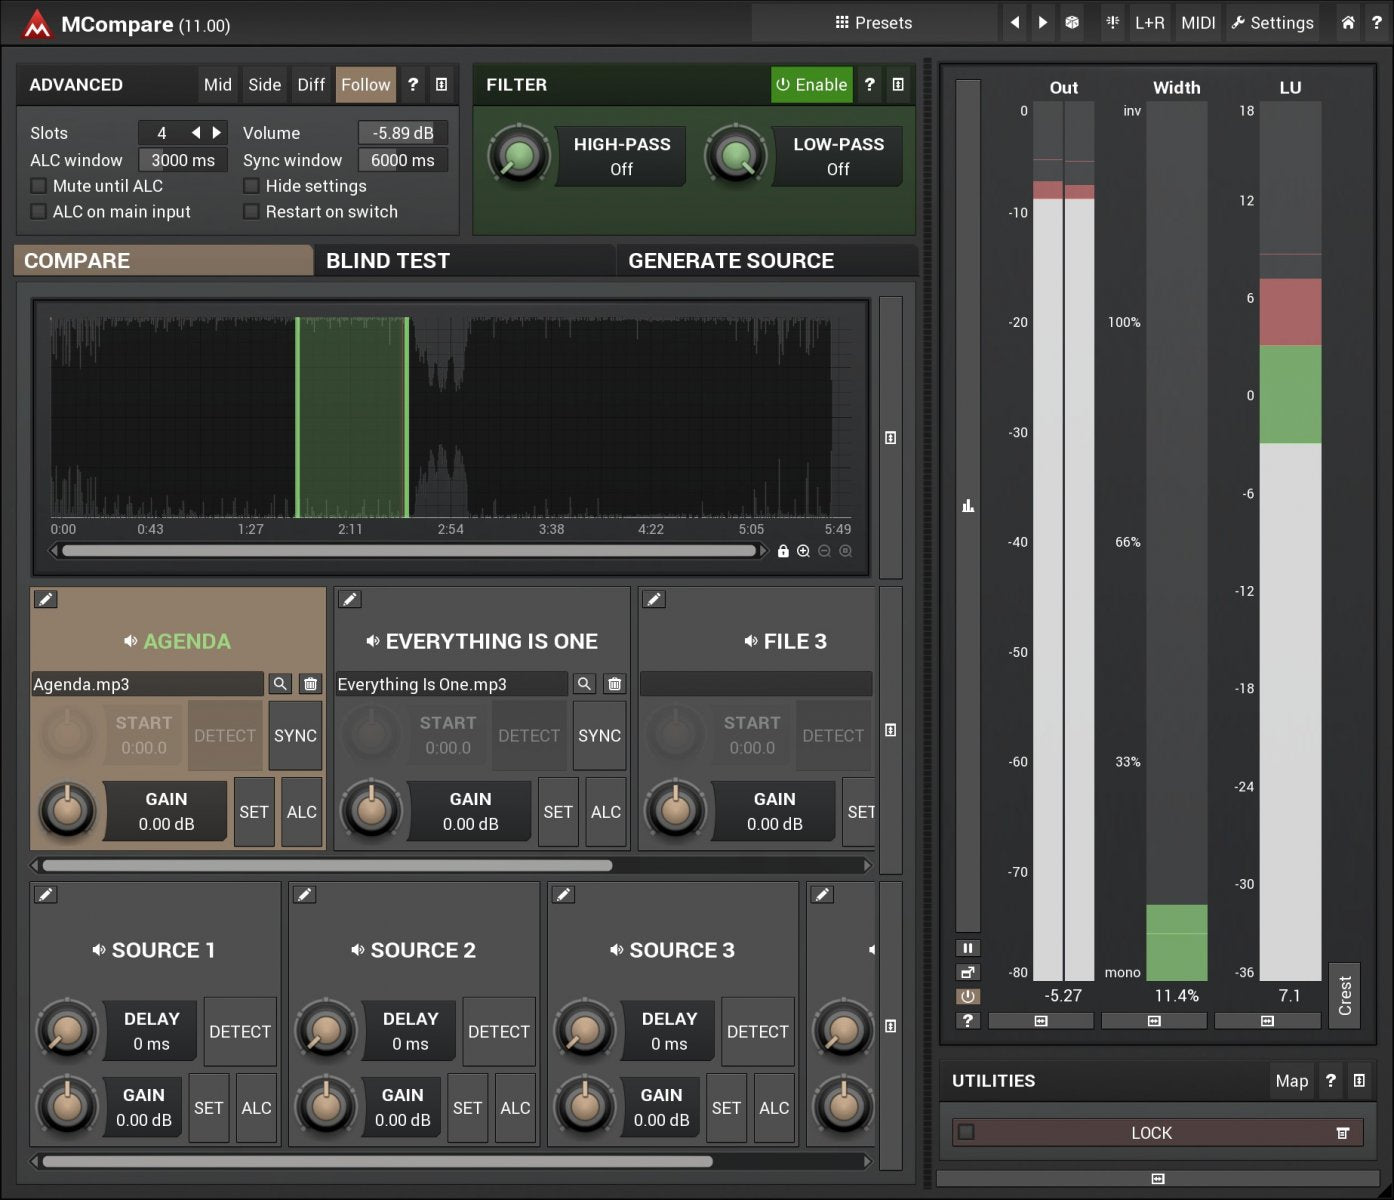
Task: Check the Mute until ALC checkbox
Action: (38, 185)
